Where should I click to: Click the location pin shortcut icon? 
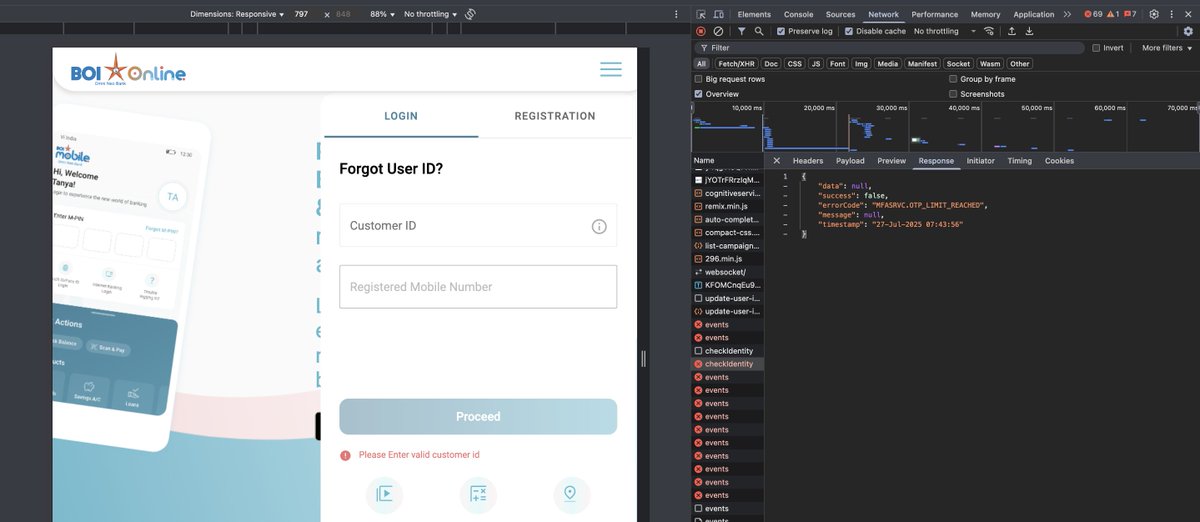[x=571, y=494]
